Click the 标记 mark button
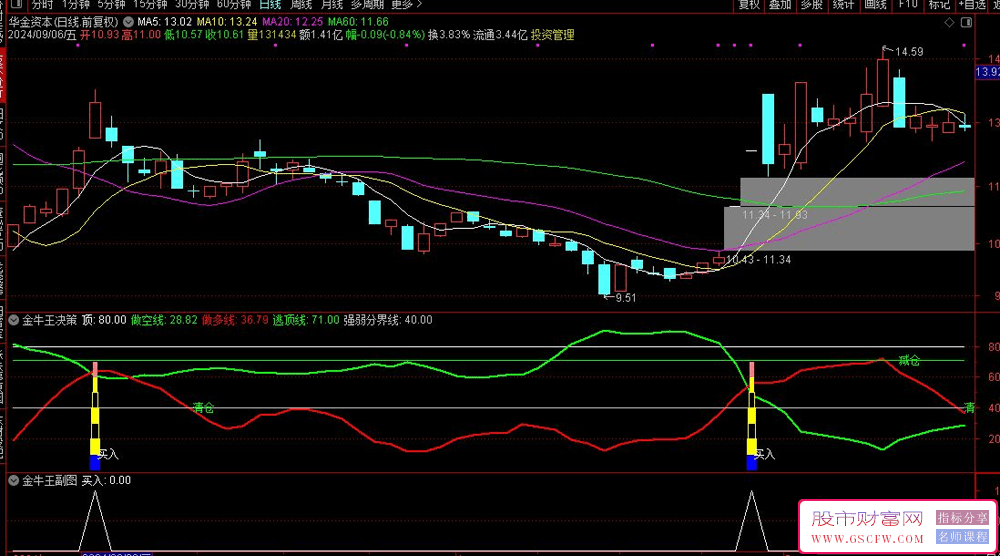The height and width of the screenshot is (556, 1000). tap(939, 4)
